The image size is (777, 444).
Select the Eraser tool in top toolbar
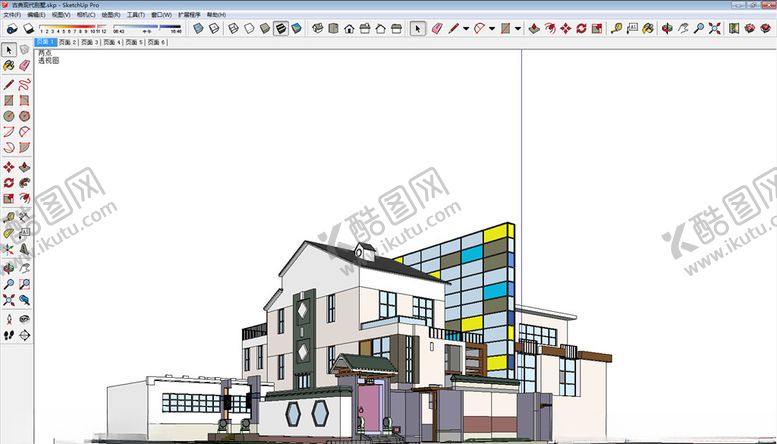[437, 29]
